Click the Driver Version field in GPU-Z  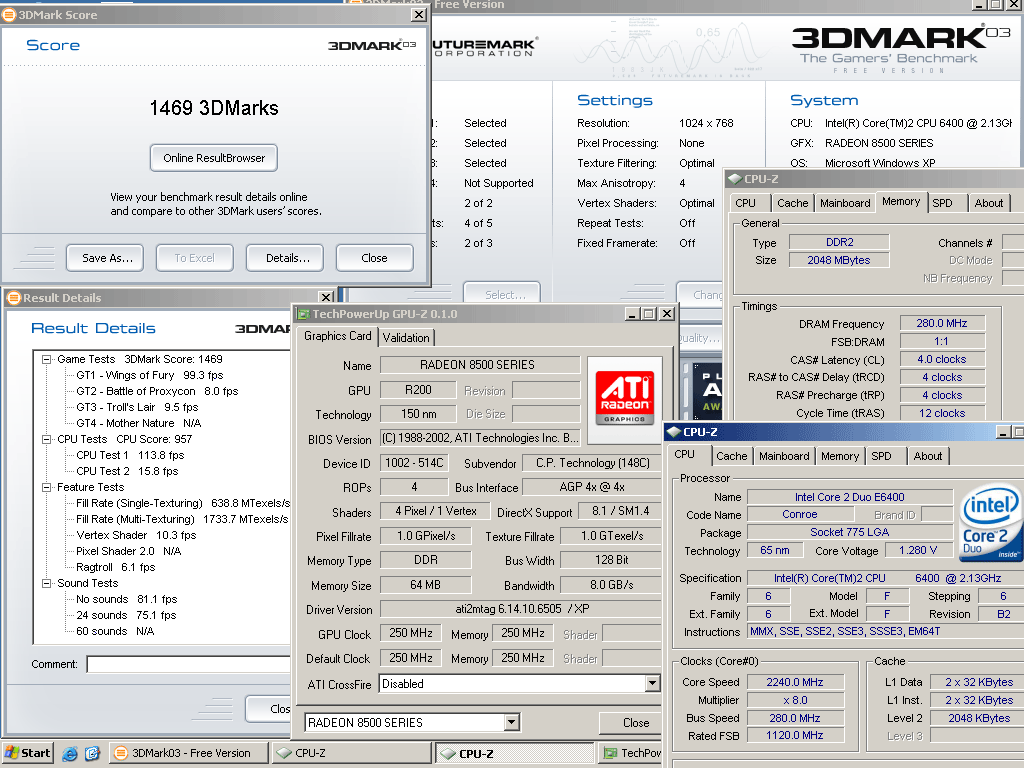pos(521,609)
